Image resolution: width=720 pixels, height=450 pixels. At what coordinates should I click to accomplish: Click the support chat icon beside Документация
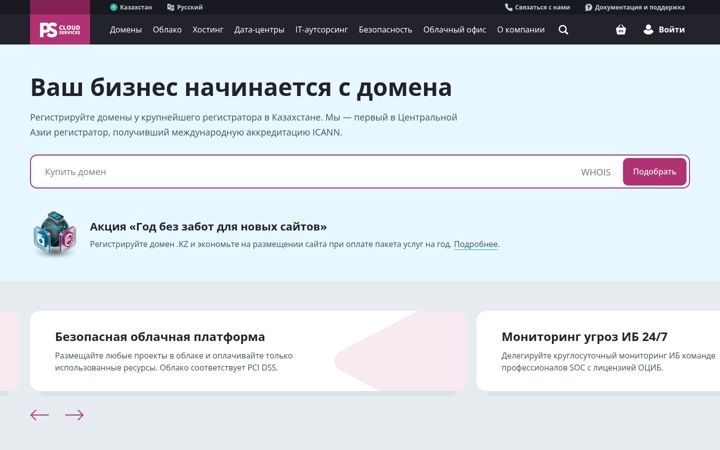click(588, 7)
